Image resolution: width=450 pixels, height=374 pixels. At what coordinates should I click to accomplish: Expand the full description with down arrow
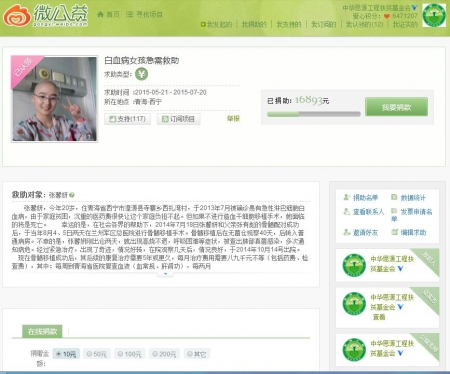click(x=165, y=274)
